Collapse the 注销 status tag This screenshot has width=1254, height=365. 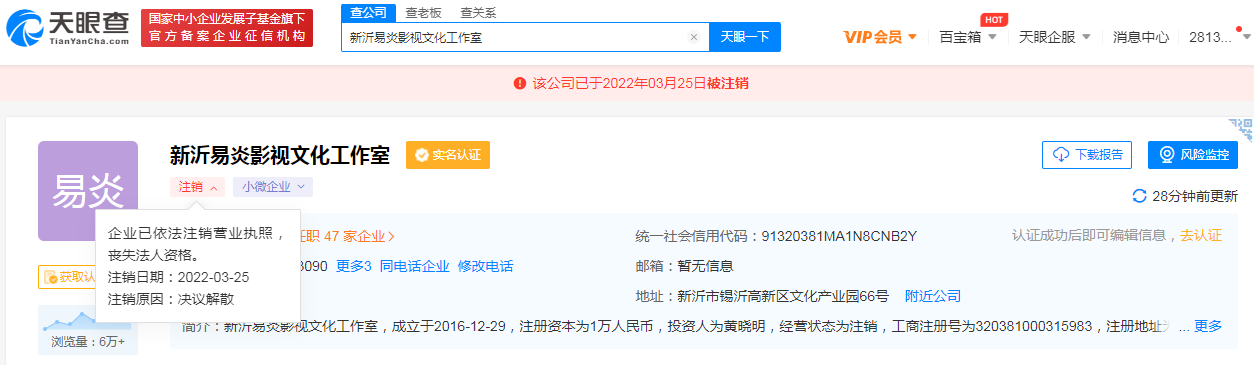pyautogui.click(x=197, y=187)
